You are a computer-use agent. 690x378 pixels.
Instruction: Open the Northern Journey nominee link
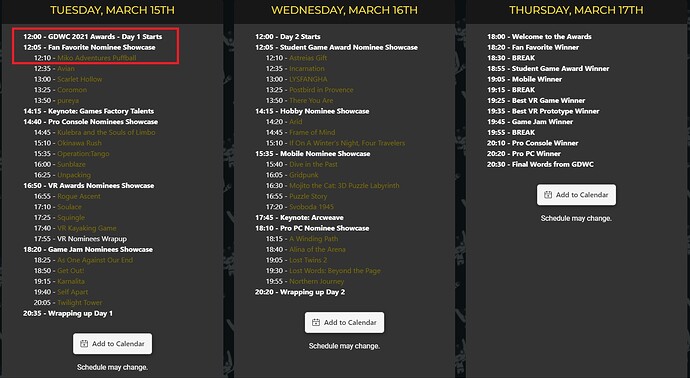317,281
